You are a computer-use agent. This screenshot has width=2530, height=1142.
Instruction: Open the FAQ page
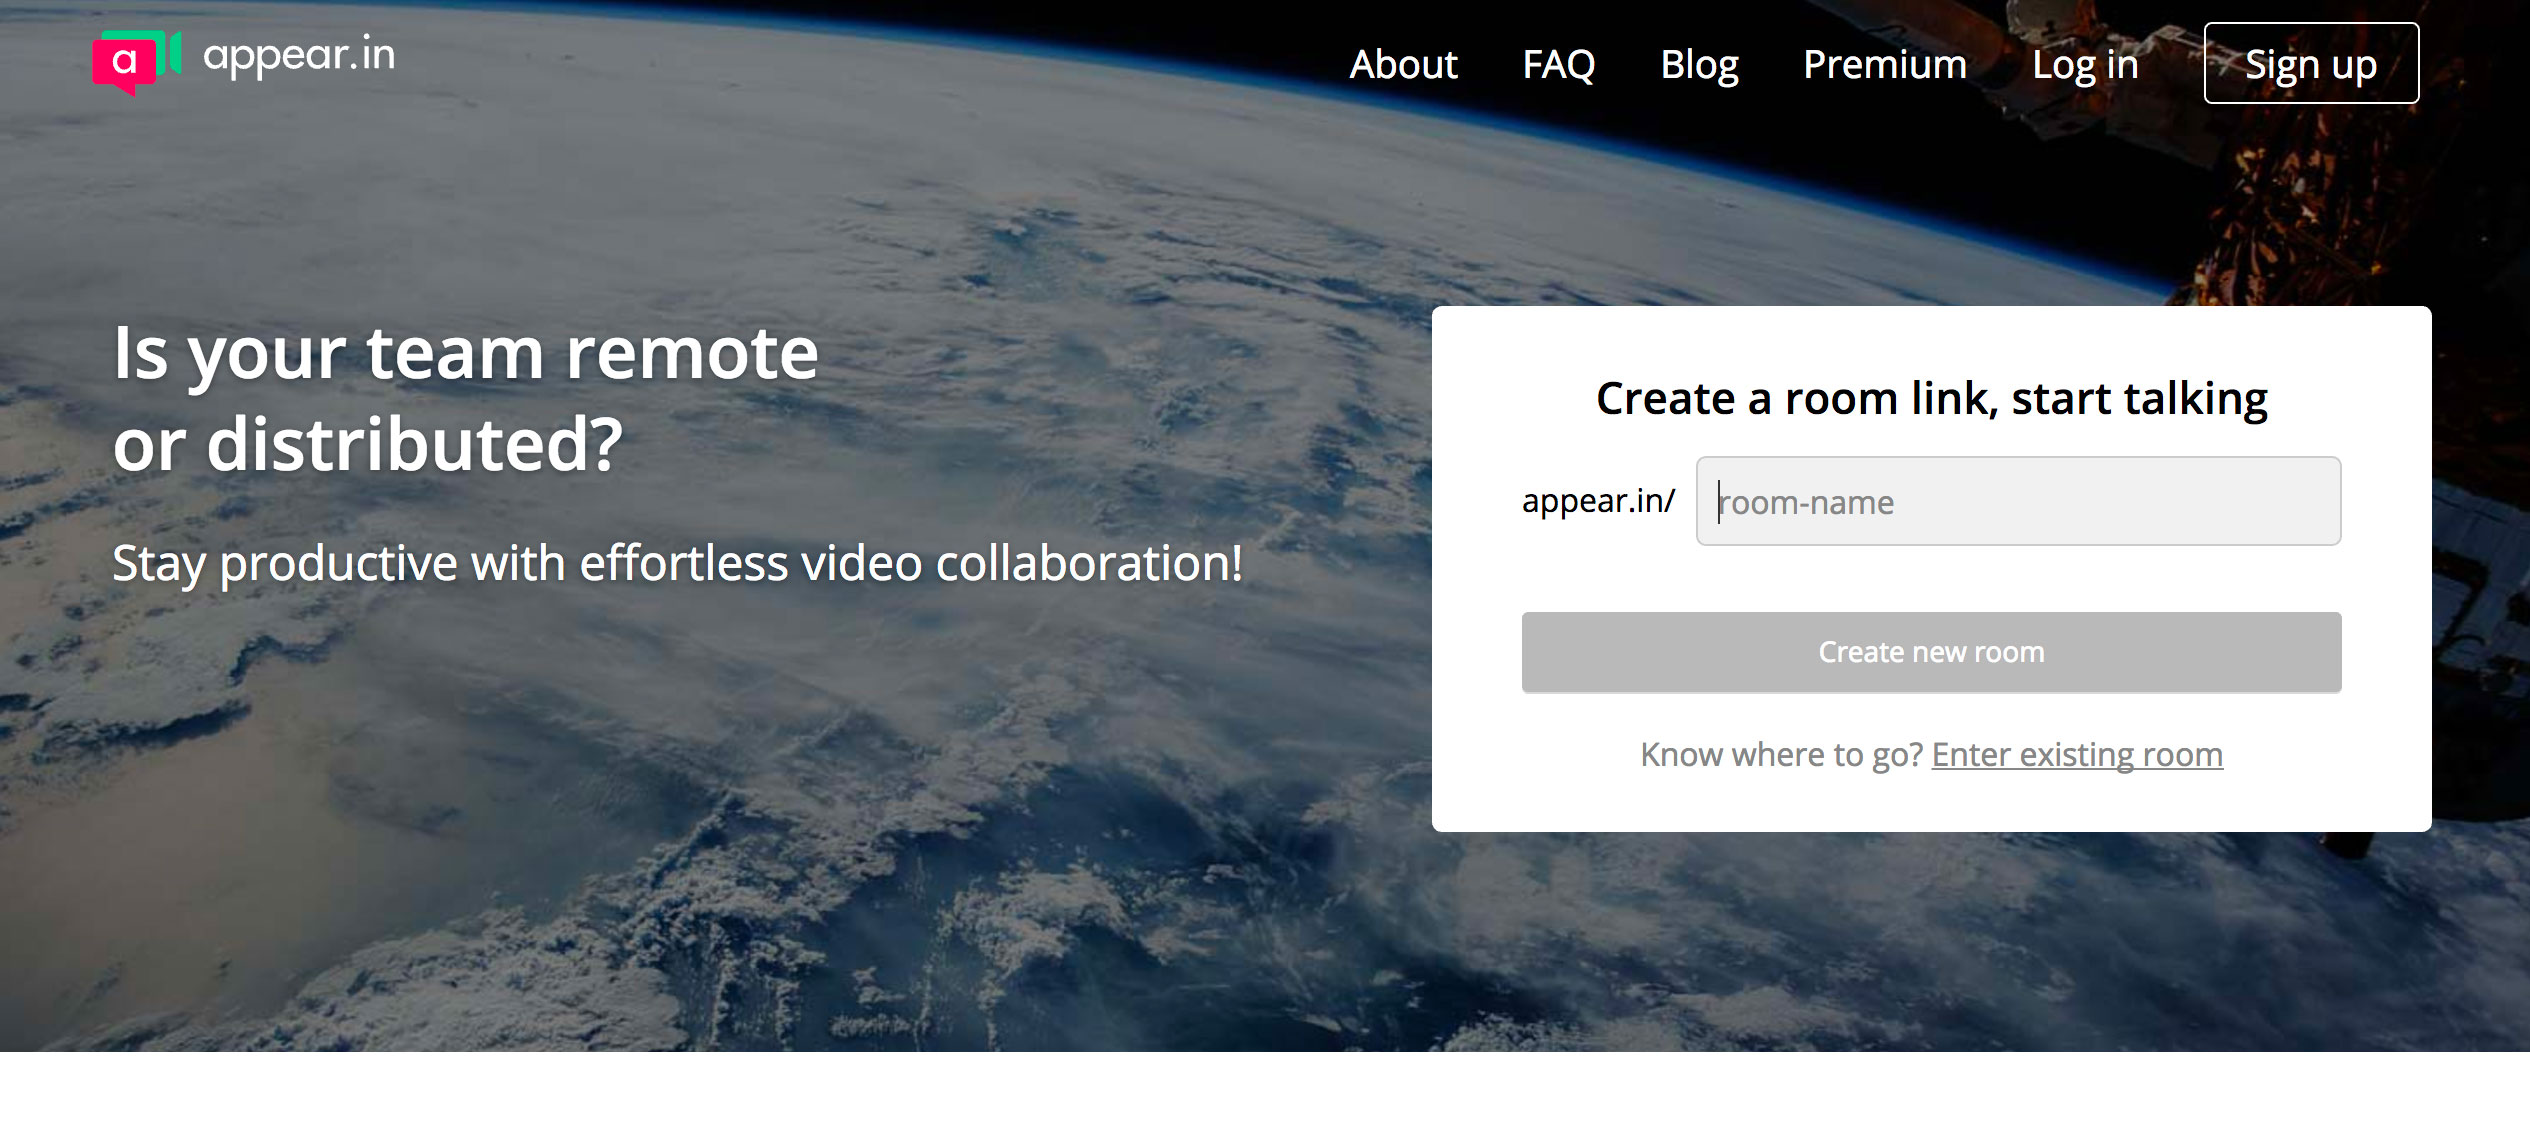1558,65
